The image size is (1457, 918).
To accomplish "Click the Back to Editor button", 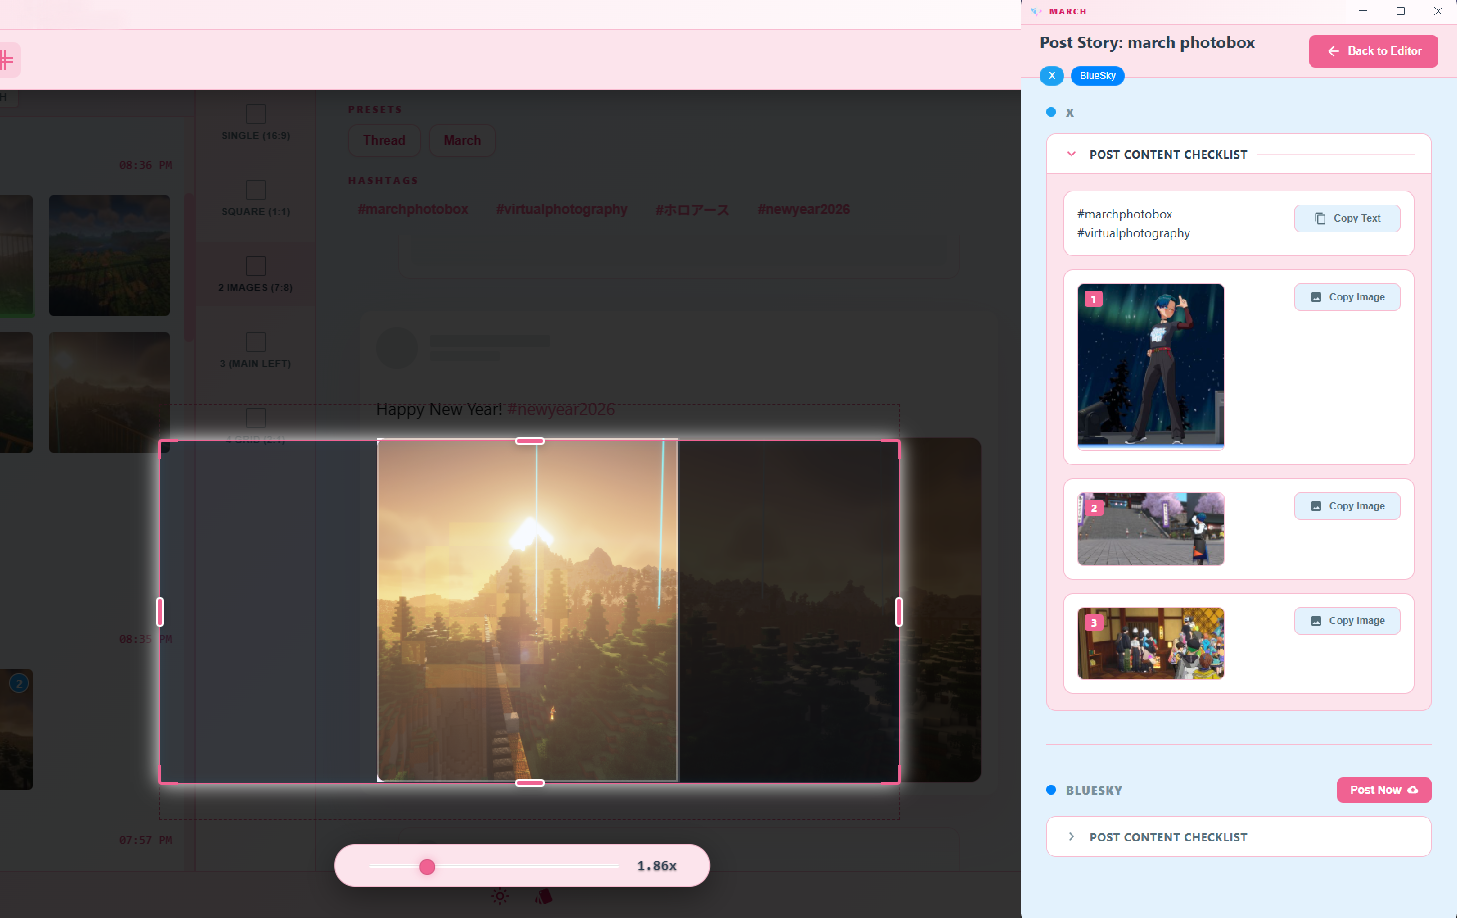I will coord(1373,51).
